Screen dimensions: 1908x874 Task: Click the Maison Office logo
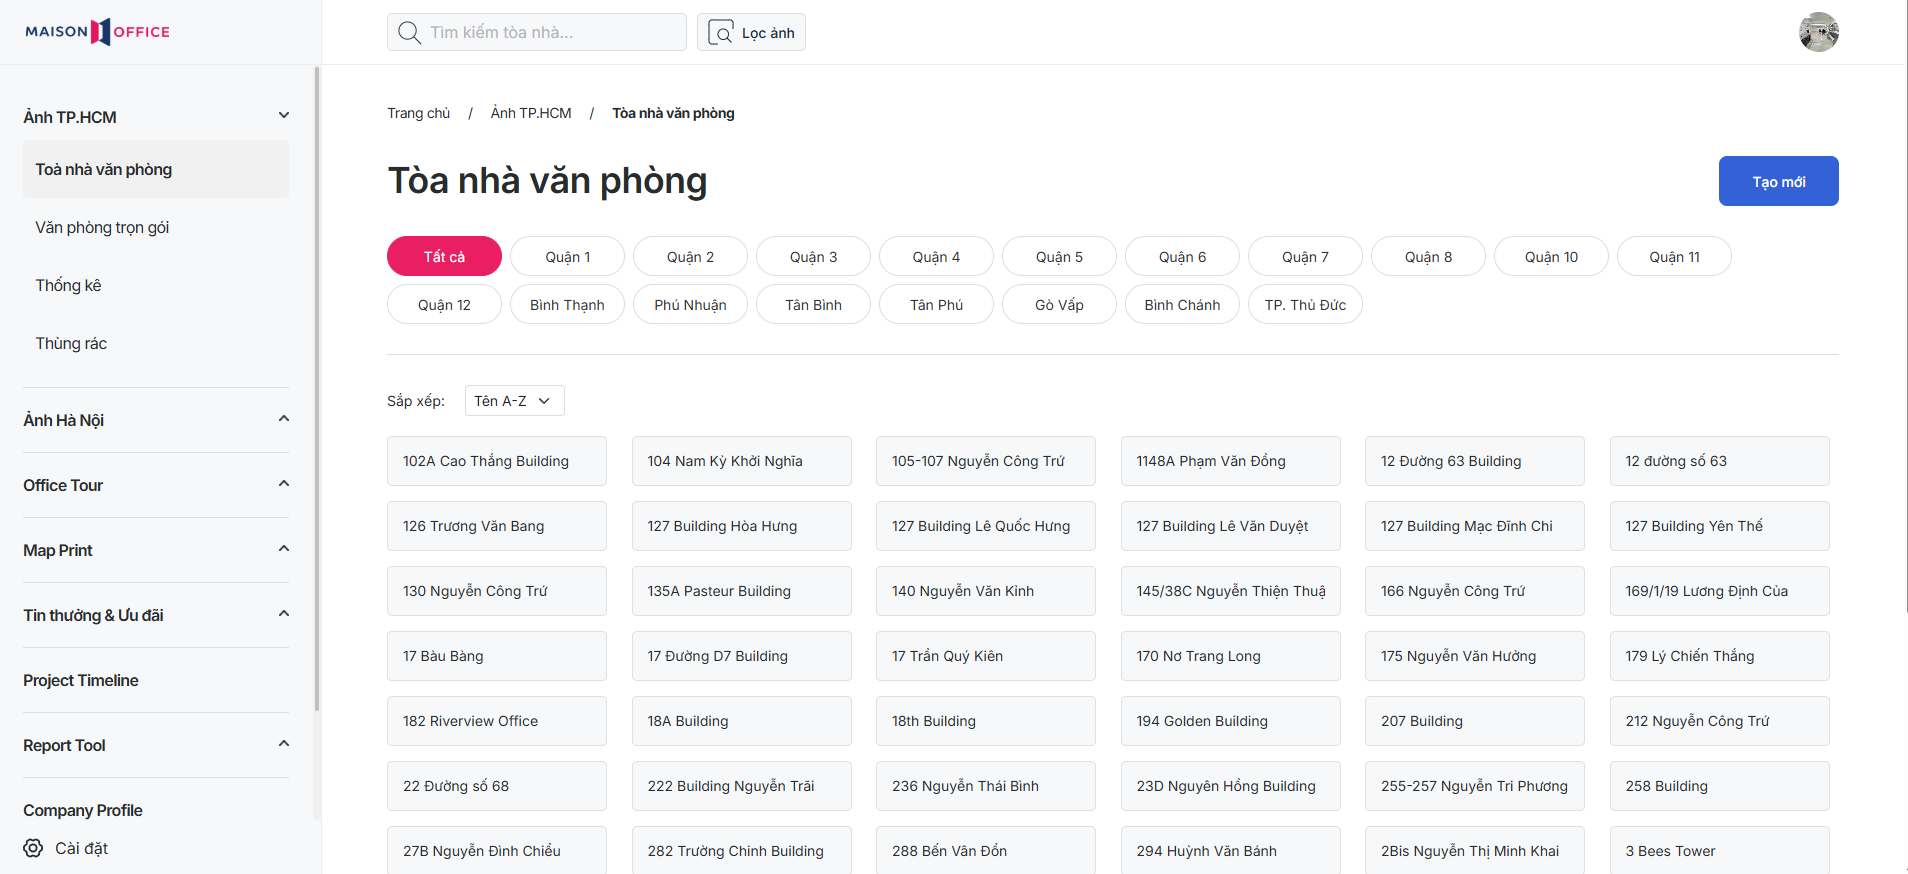coord(97,32)
